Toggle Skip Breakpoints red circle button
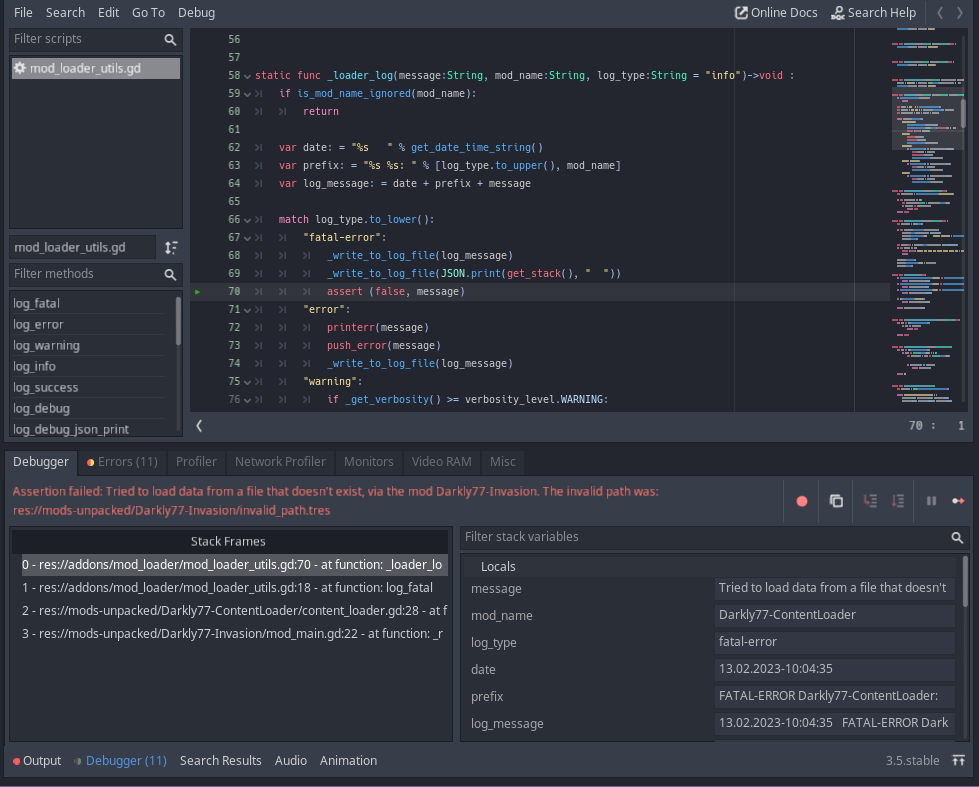Screen dimensions: 979x787 click(x=801, y=501)
